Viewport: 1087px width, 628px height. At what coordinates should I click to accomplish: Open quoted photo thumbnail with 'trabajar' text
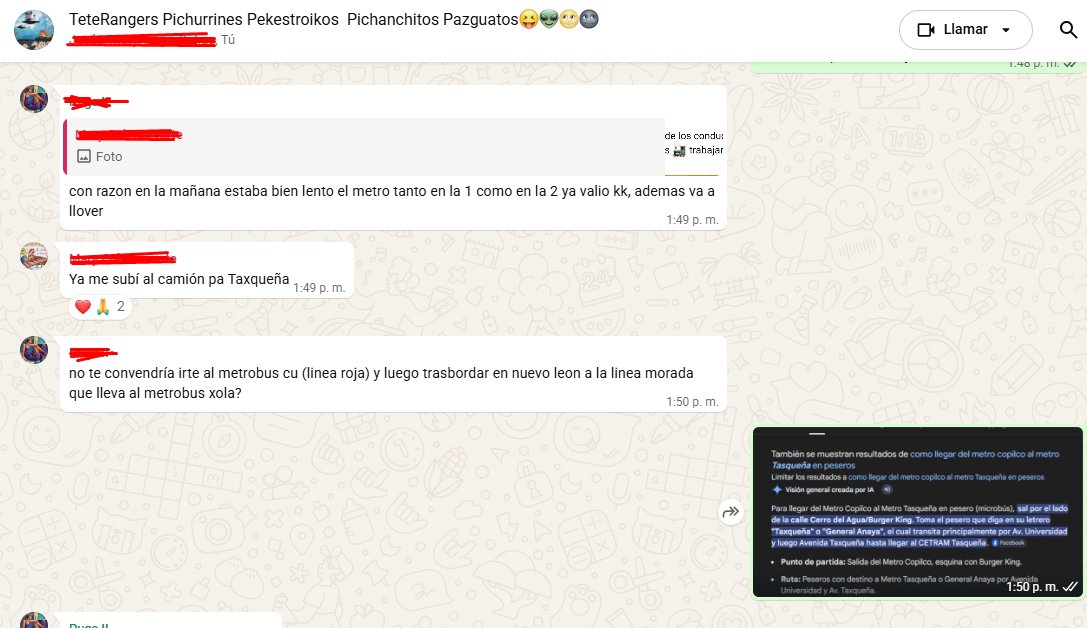click(694, 146)
